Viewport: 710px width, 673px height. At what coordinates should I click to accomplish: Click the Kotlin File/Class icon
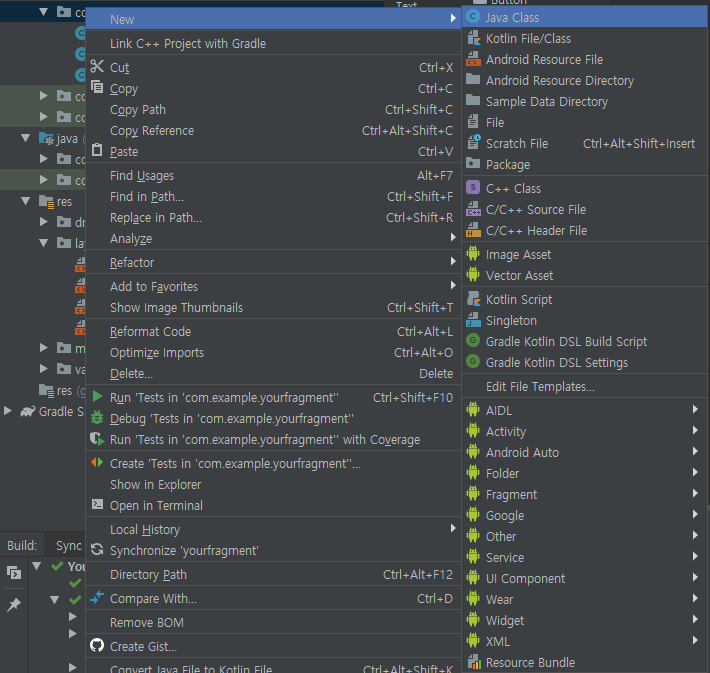473,38
